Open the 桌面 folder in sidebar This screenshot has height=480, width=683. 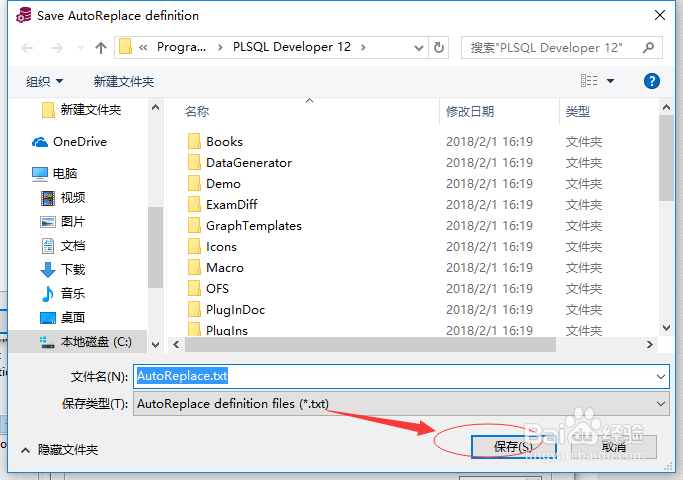pos(63,318)
